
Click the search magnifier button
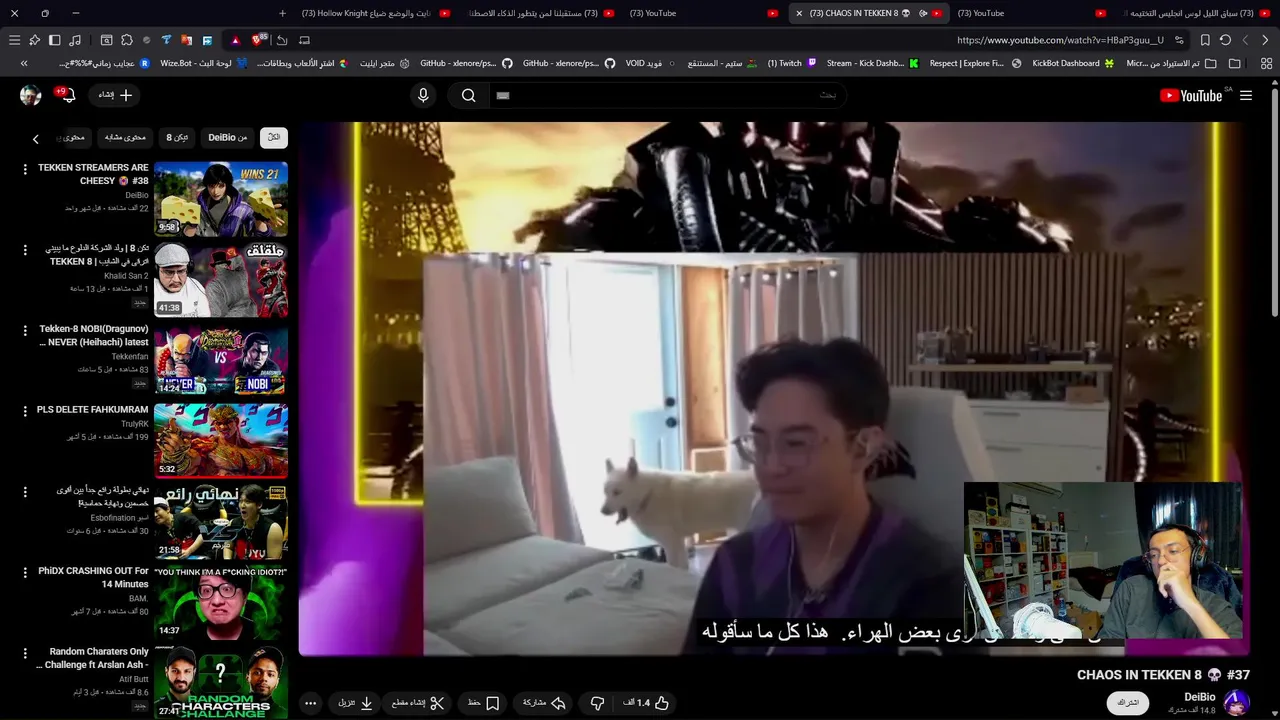coord(468,95)
